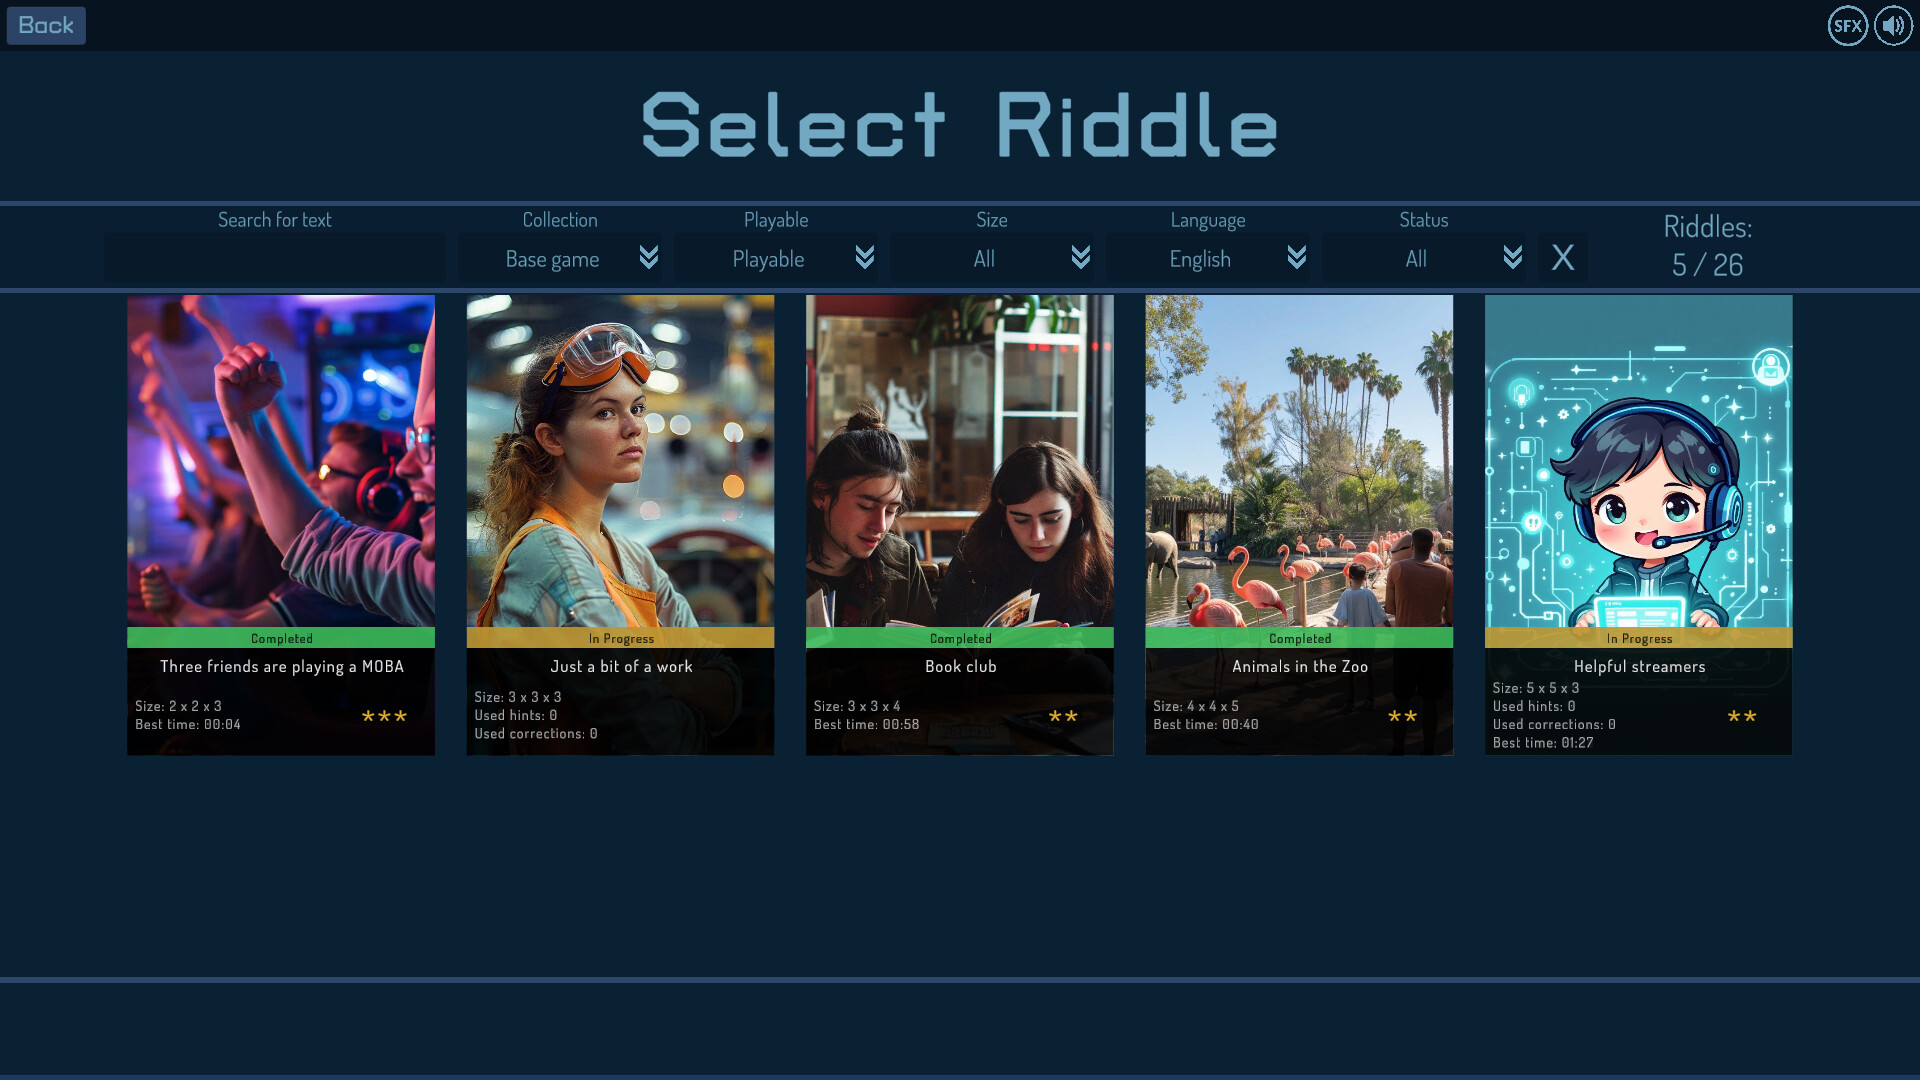The image size is (1920, 1080).
Task: Click the Back button
Action: [x=46, y=25]
